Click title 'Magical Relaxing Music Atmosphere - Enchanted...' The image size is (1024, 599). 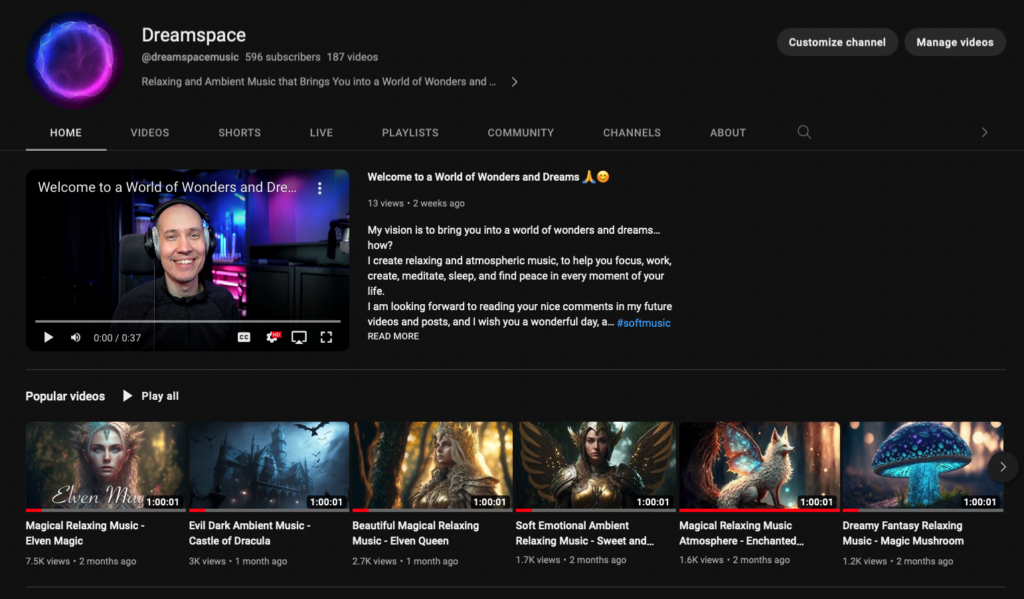point(741,533)
